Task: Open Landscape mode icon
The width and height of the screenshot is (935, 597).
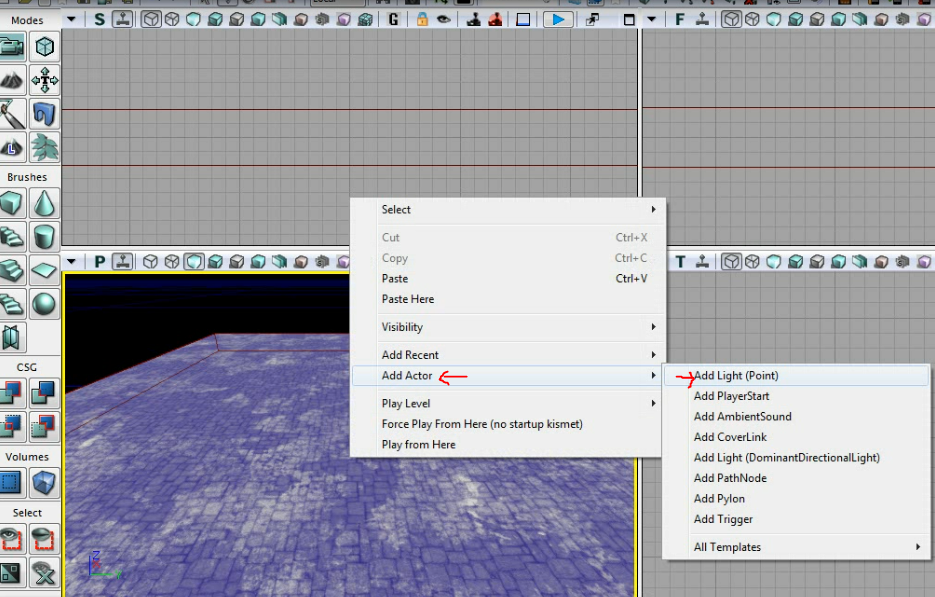Action: pos(12,147)
